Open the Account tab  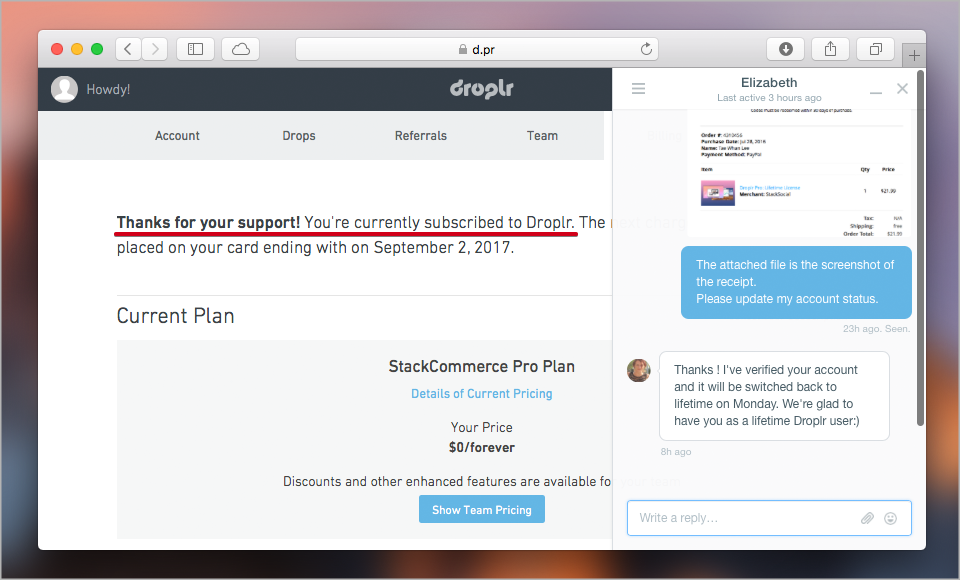pos(177,135)
